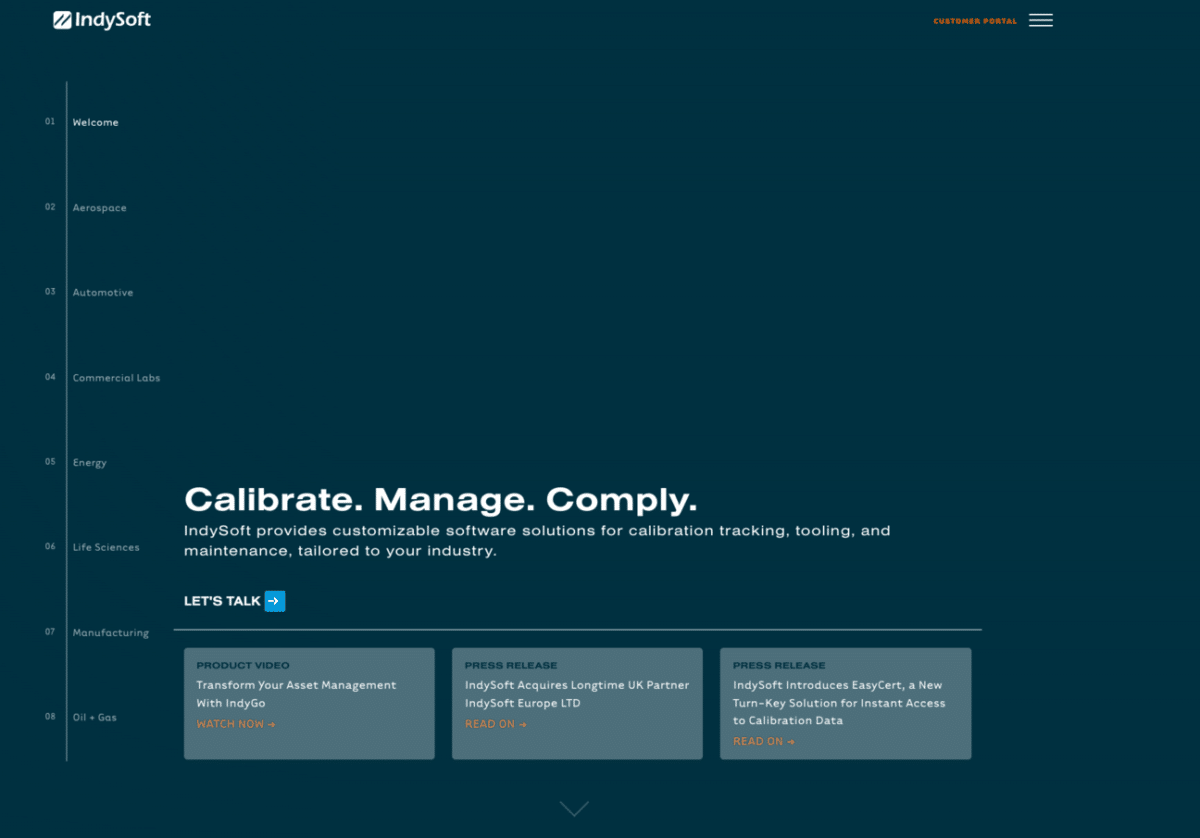Open the IndySoft Europe LTD acquisition card
This screenshot has height=838, width=1200.
click(577, 694)
